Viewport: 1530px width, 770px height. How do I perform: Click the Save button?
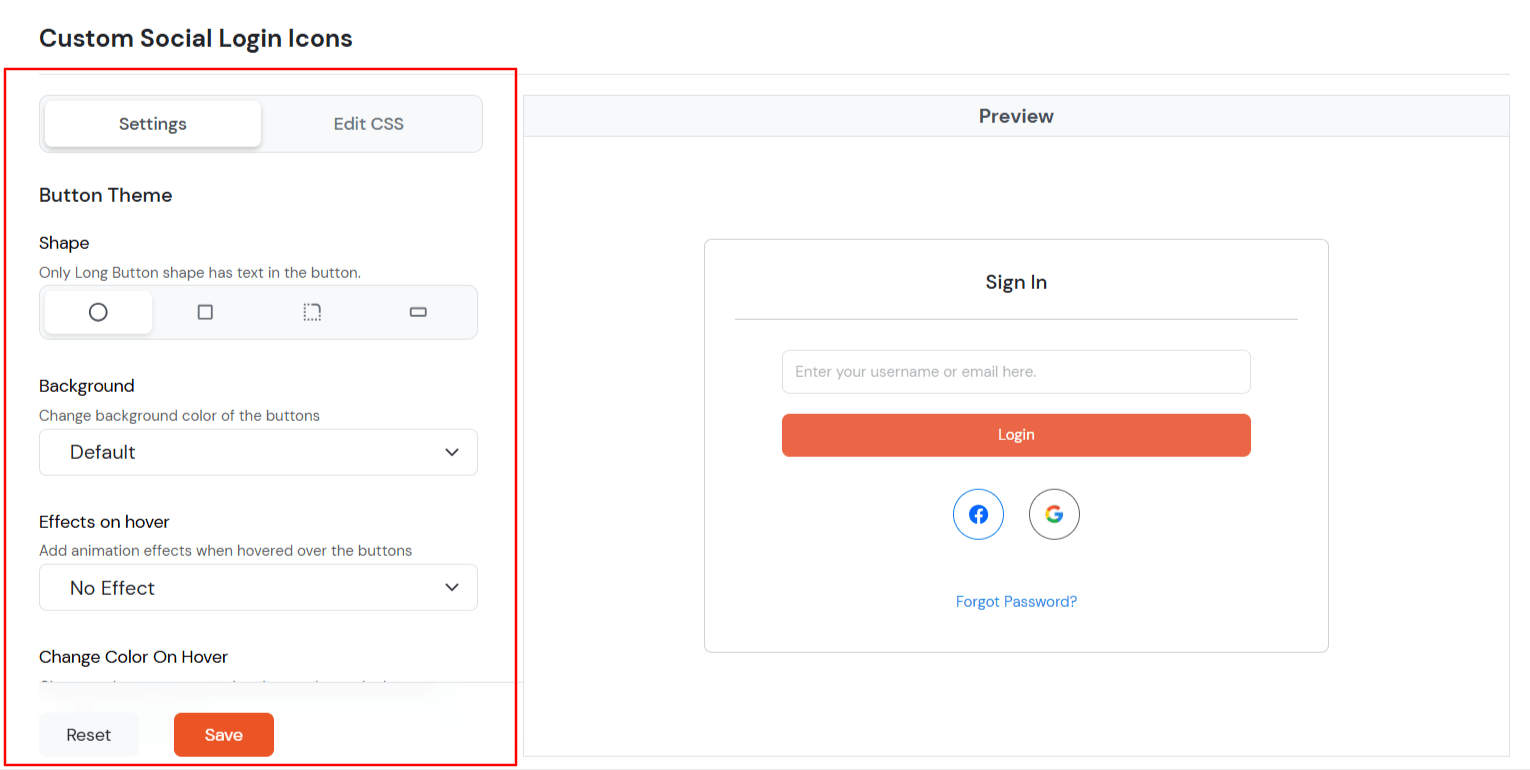point(223,734)
